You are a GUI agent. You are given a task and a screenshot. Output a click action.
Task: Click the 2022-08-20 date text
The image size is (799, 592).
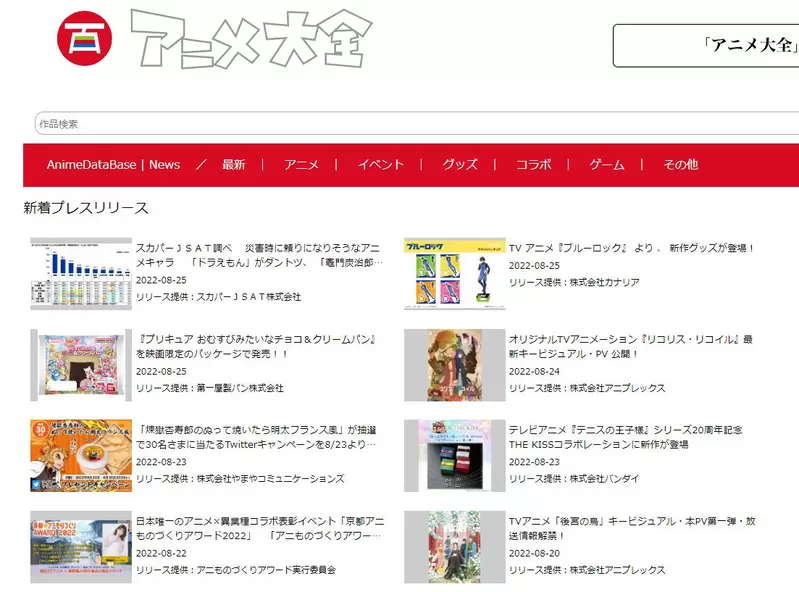[x=534, y=553]
